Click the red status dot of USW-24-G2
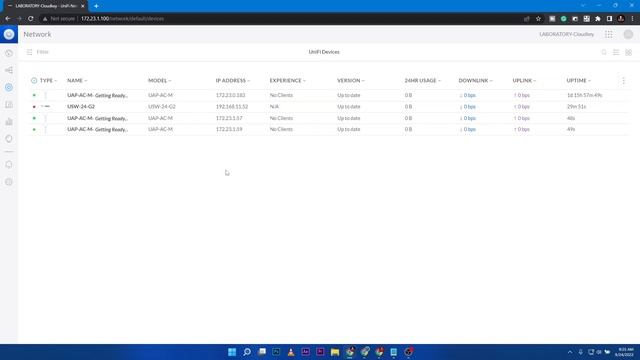This screenshot has width=640, height=360. (34, 107)
